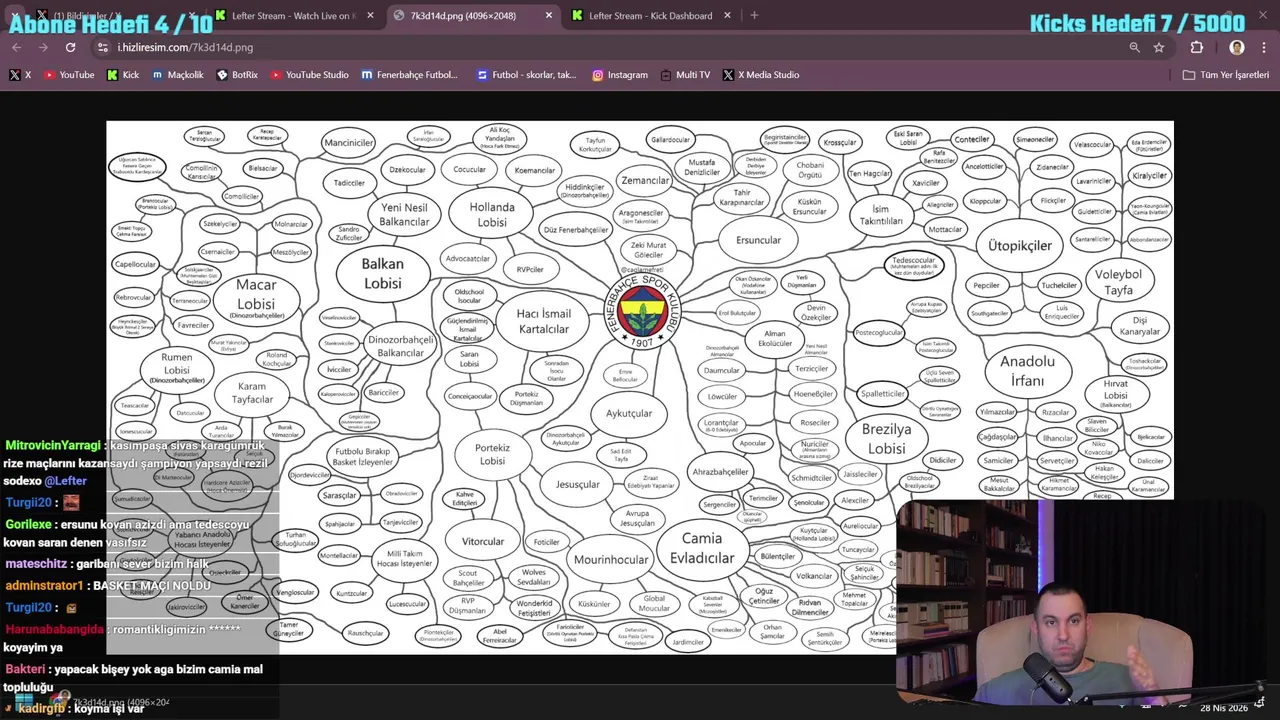Close the Kick Dashboard tab

[727, 15]
